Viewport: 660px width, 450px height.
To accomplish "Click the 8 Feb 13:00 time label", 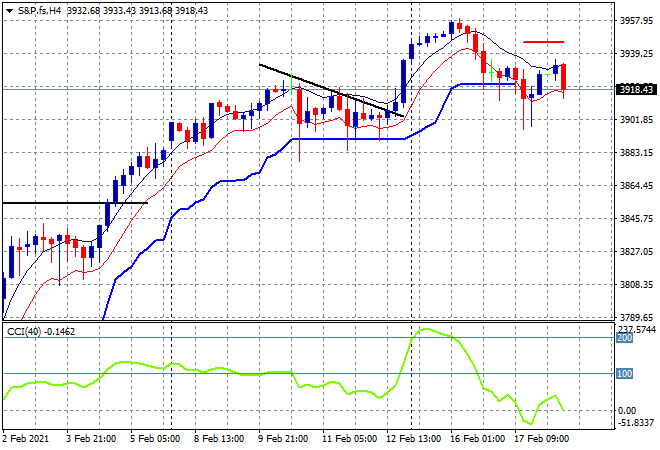I will coord(219,439).
